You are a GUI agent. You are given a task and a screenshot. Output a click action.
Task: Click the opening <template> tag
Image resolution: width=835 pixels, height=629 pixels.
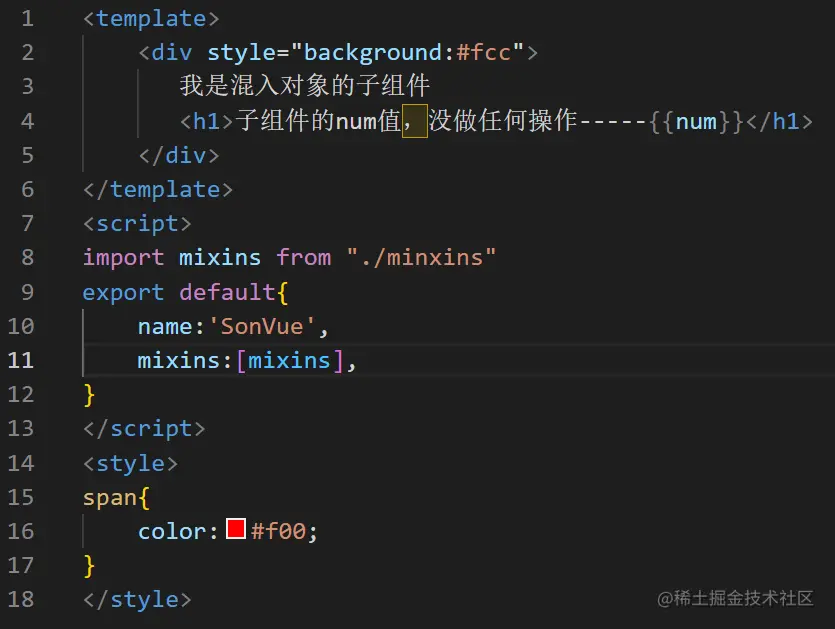pos(150,18)
